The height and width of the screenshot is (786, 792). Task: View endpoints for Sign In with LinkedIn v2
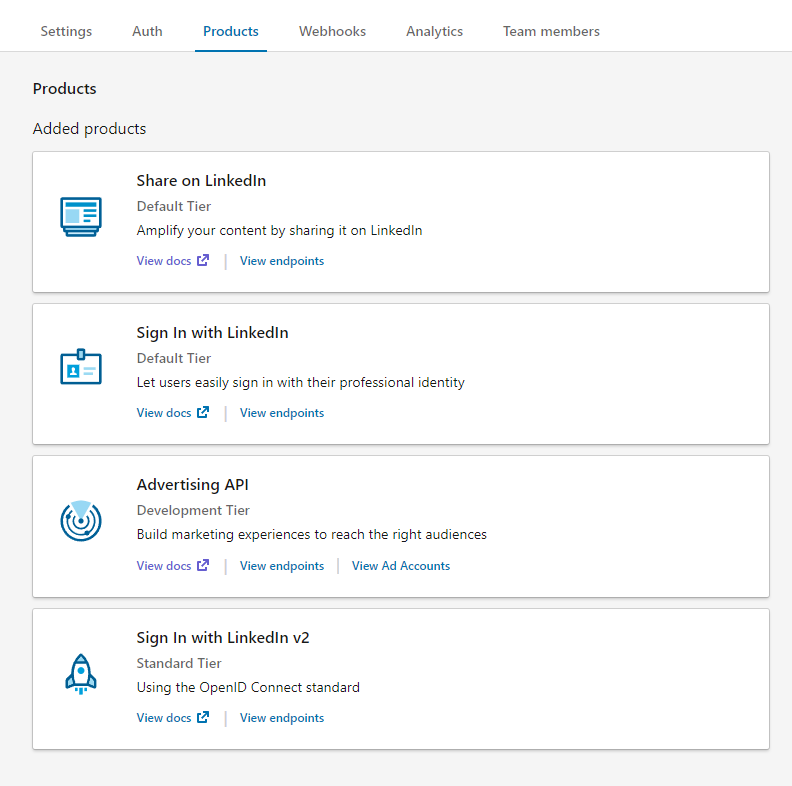click(x=282, y=718)
